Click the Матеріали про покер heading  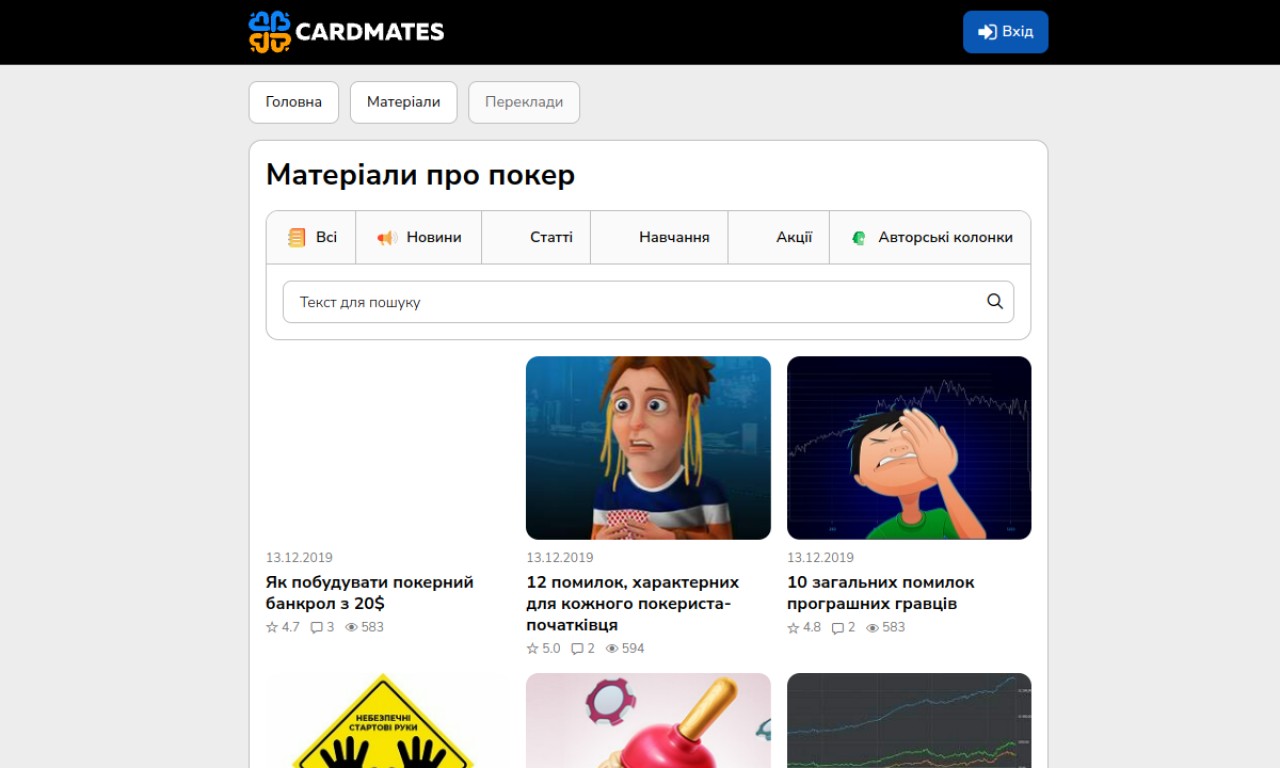pyautogui.click(x=420, y=175)
